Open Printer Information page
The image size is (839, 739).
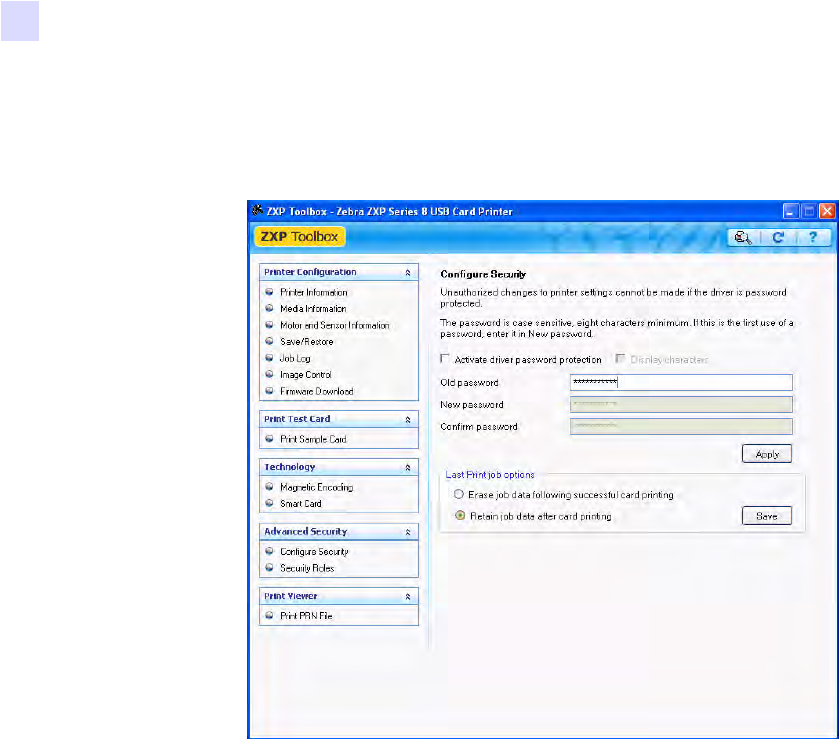(x=314, y=292)
